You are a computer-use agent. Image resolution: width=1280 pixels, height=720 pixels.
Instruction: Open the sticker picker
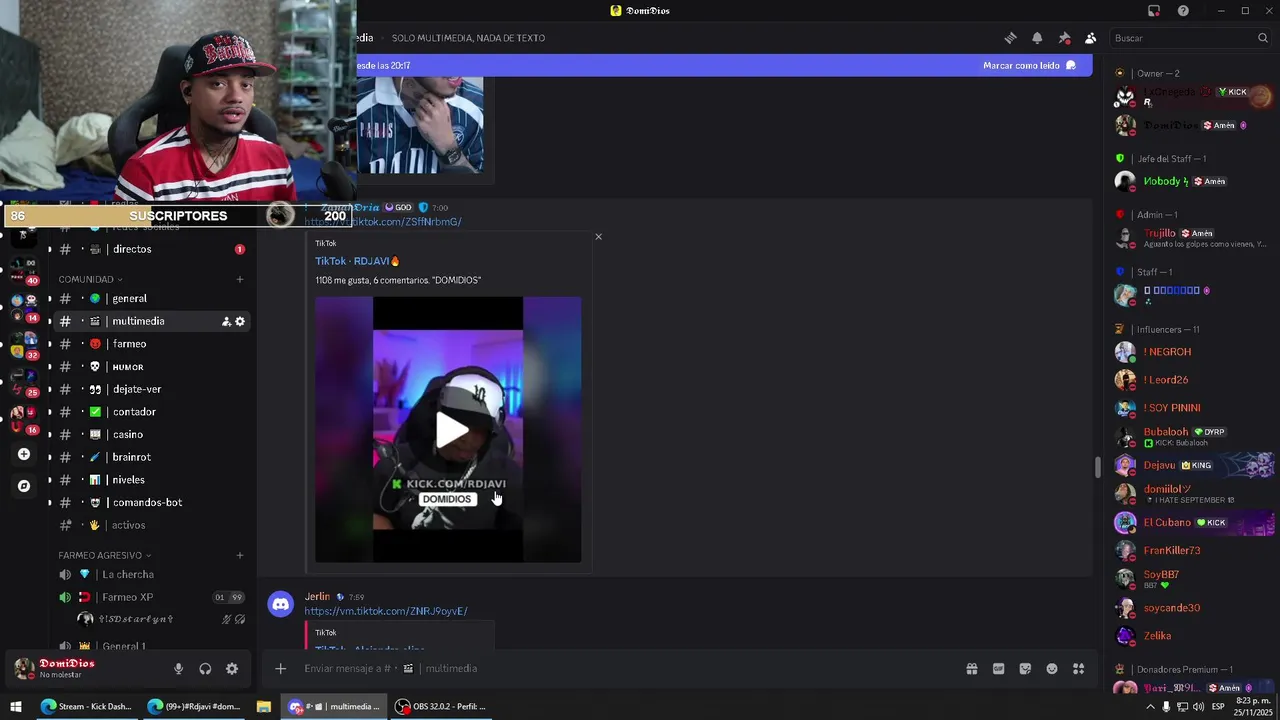pos(1025,669)
